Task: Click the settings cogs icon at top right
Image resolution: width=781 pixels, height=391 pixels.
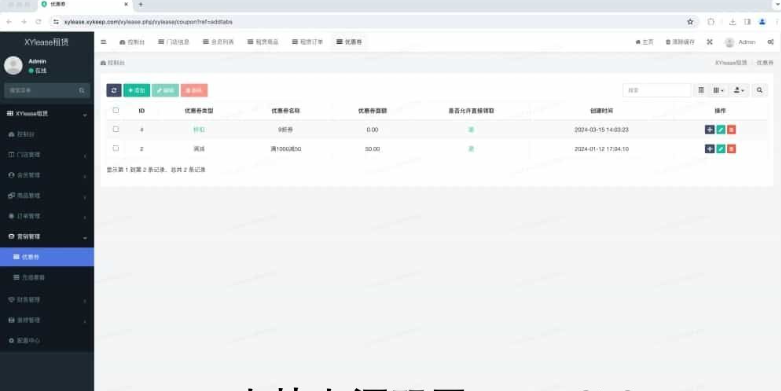Action: point(770,42)
